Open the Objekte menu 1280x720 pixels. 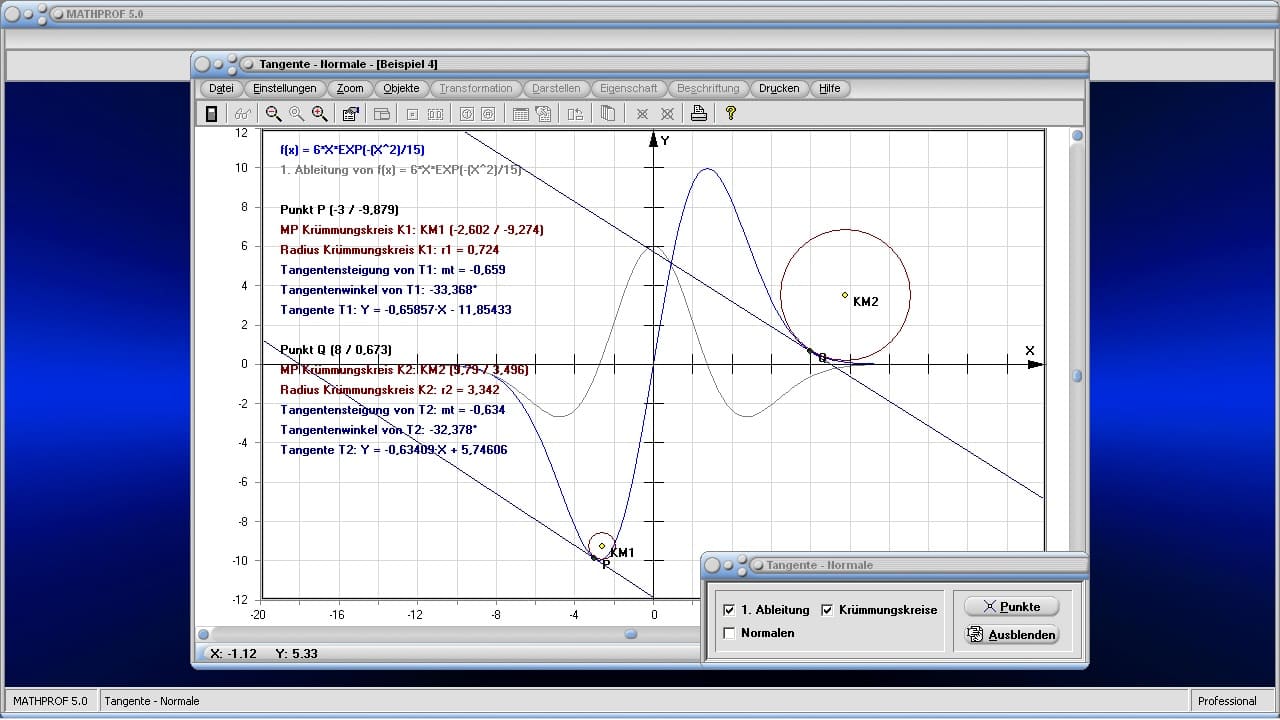(402, 88)
